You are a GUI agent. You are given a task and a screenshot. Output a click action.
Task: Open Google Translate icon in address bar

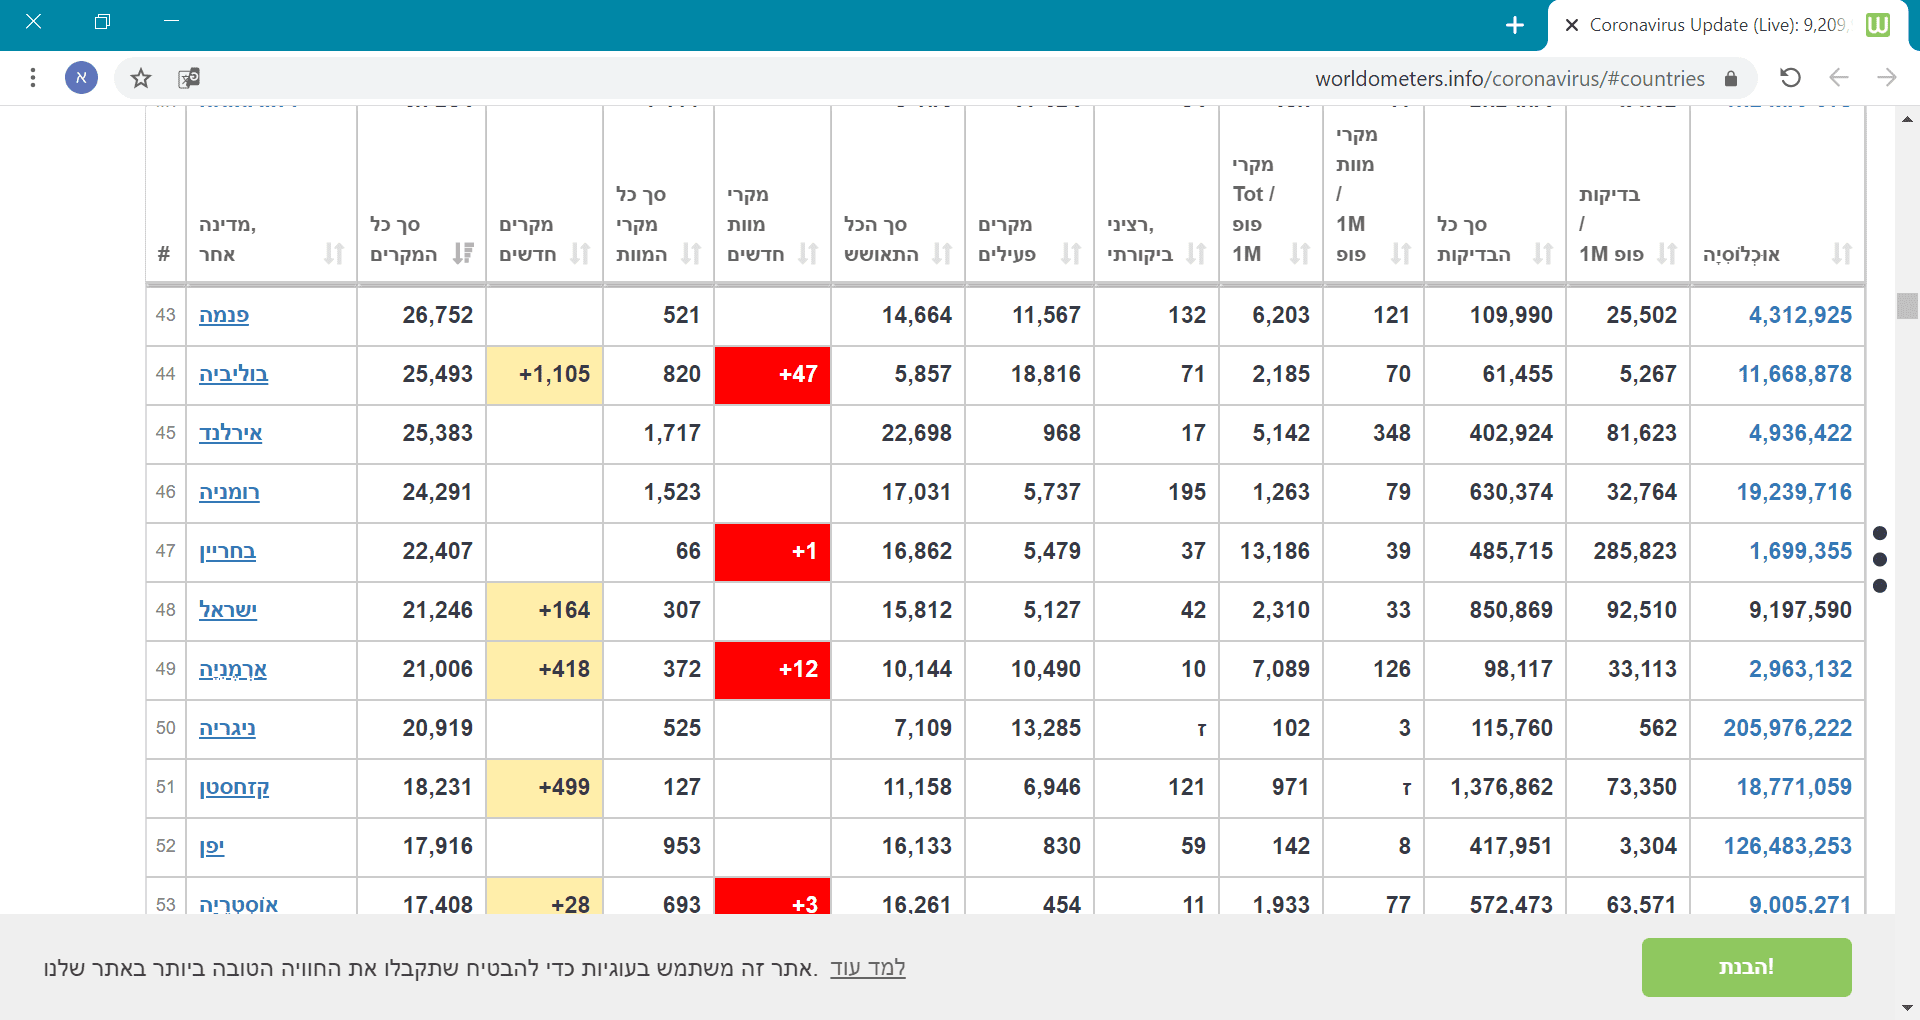click(188, 77)
